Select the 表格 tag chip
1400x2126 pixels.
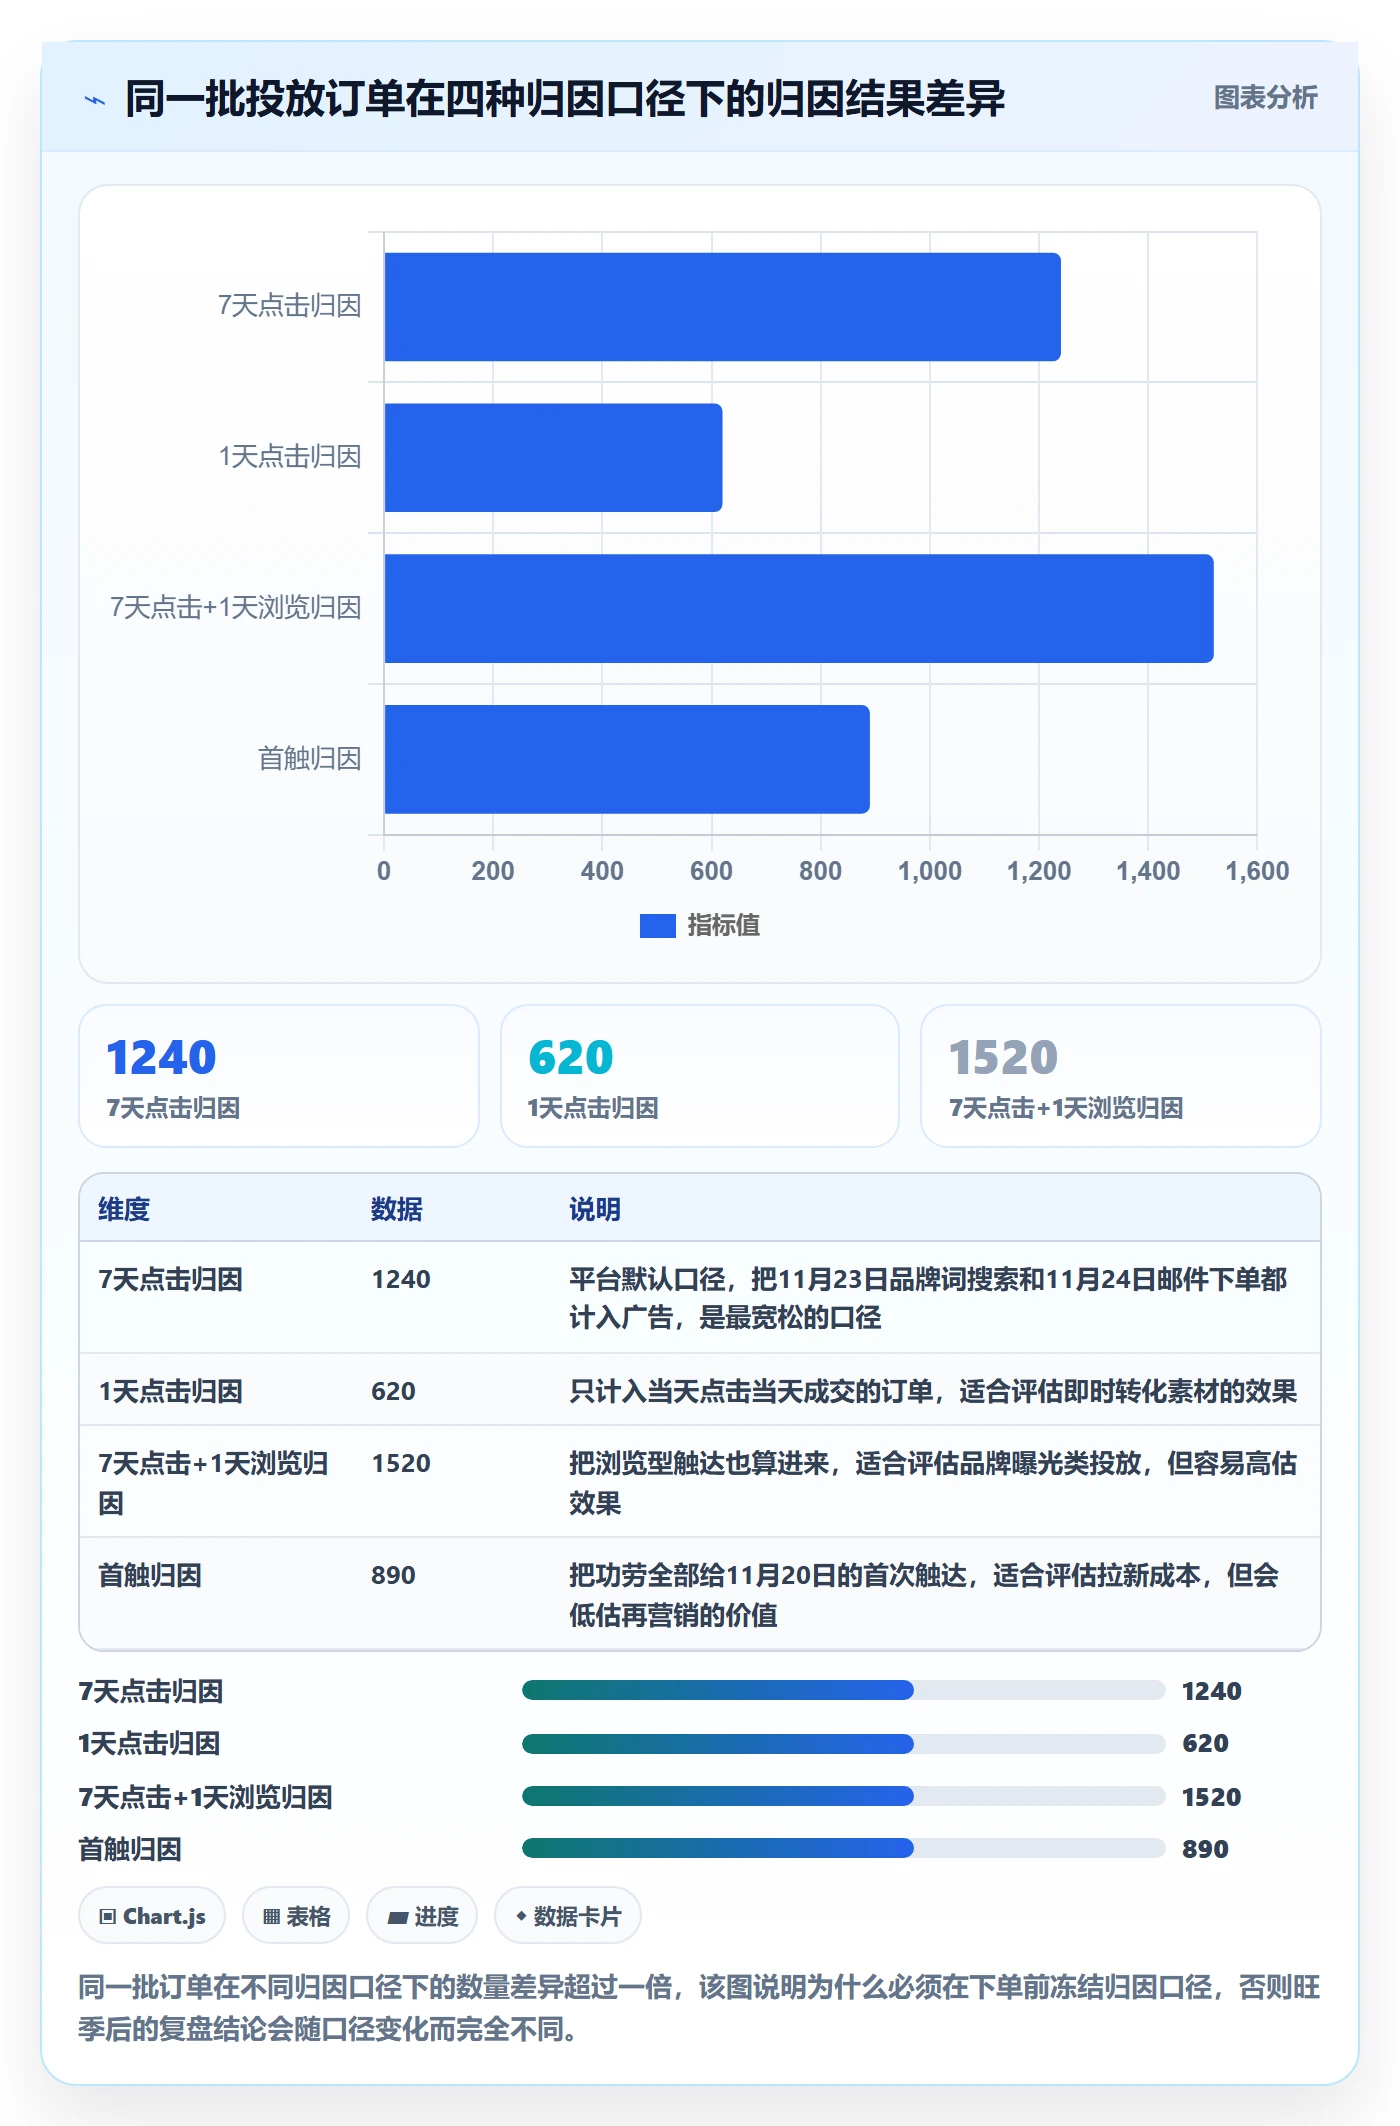(x=296, y=1917)
